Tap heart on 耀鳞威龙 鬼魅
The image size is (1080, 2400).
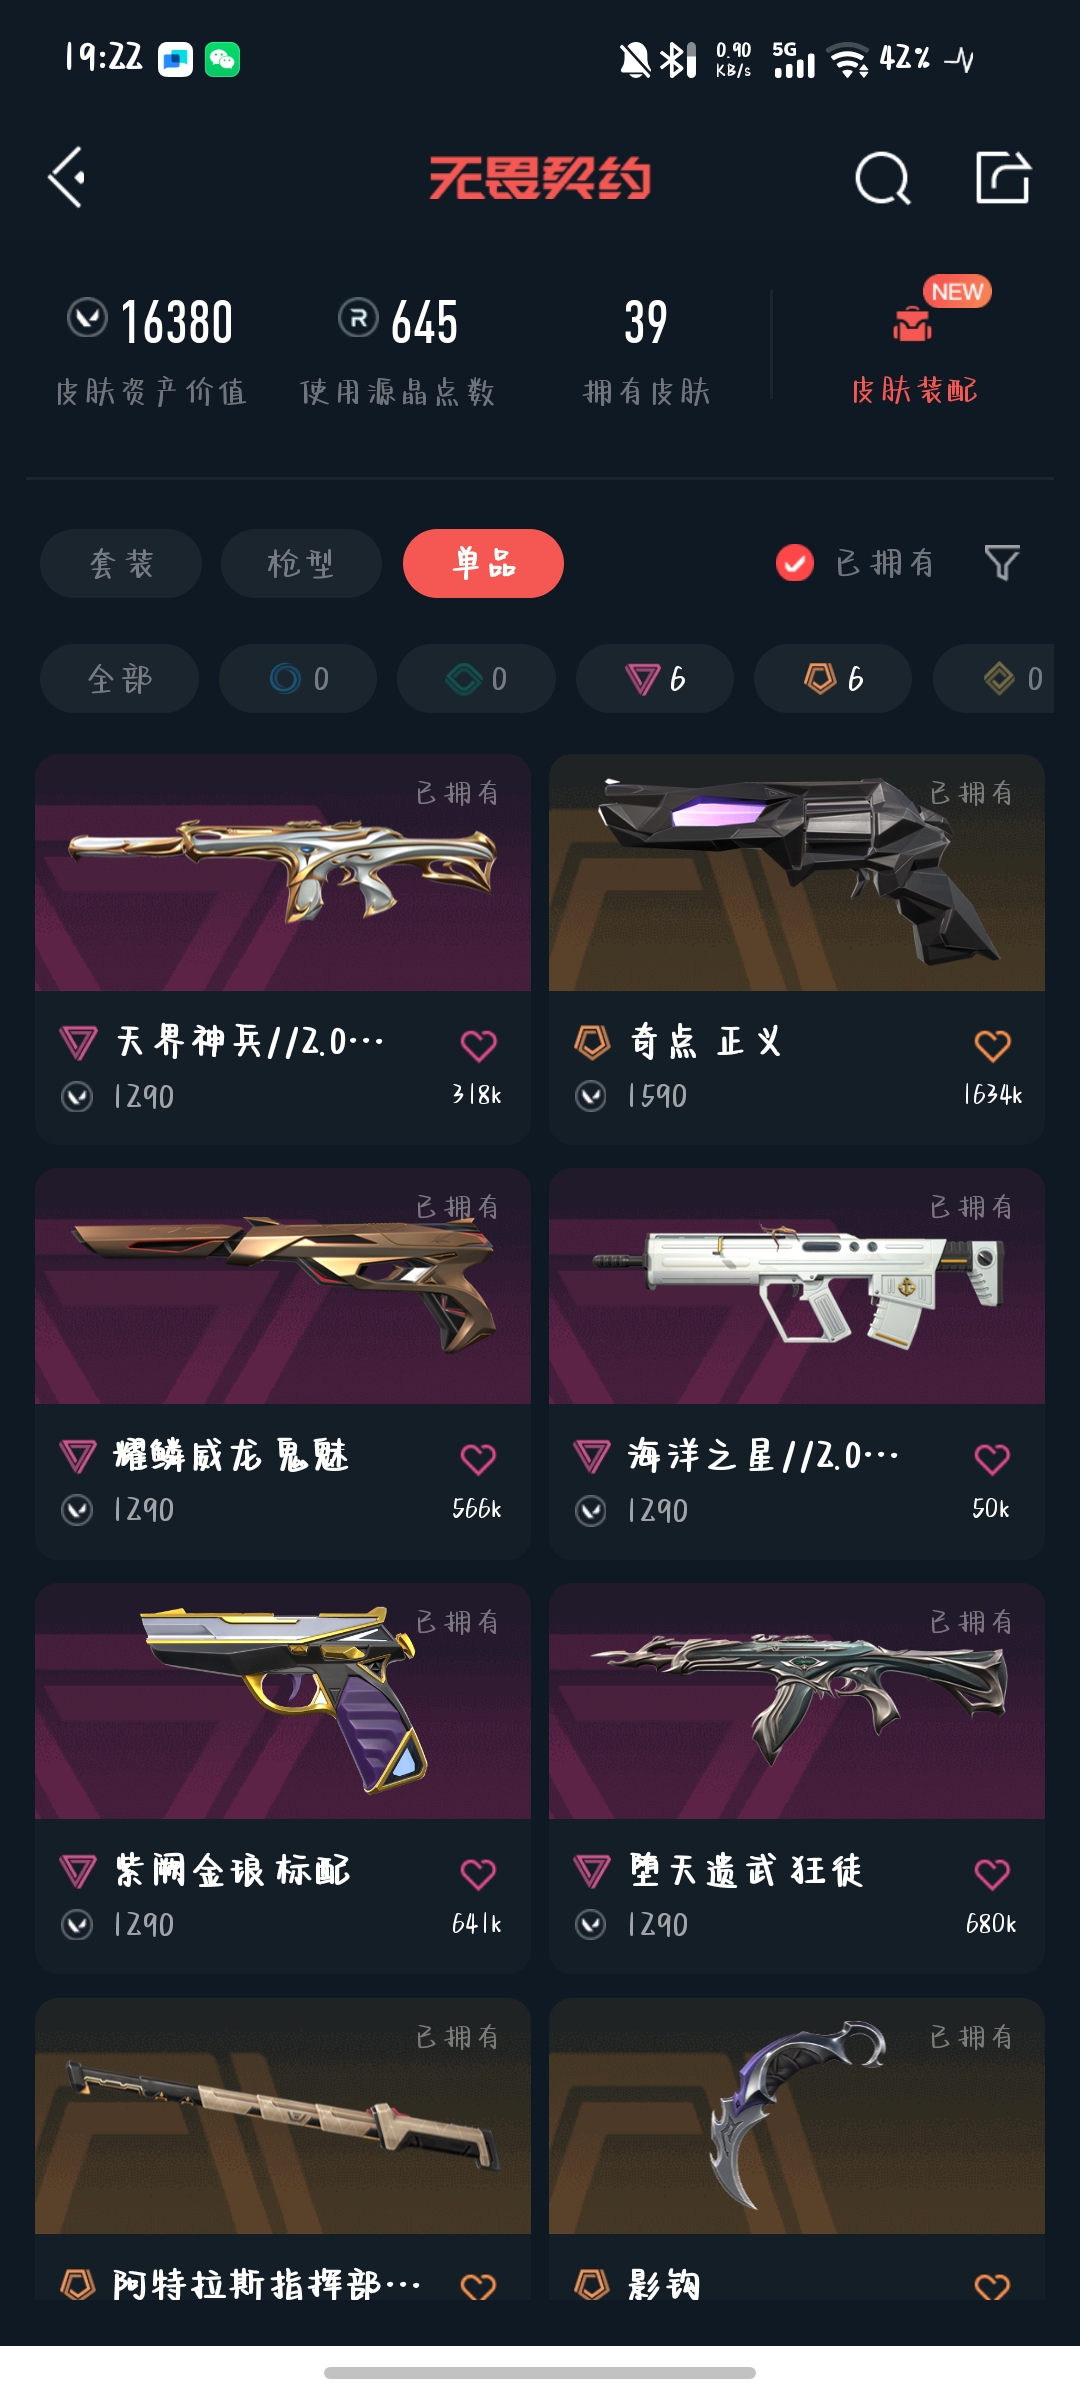click(x=478, y=1460)
